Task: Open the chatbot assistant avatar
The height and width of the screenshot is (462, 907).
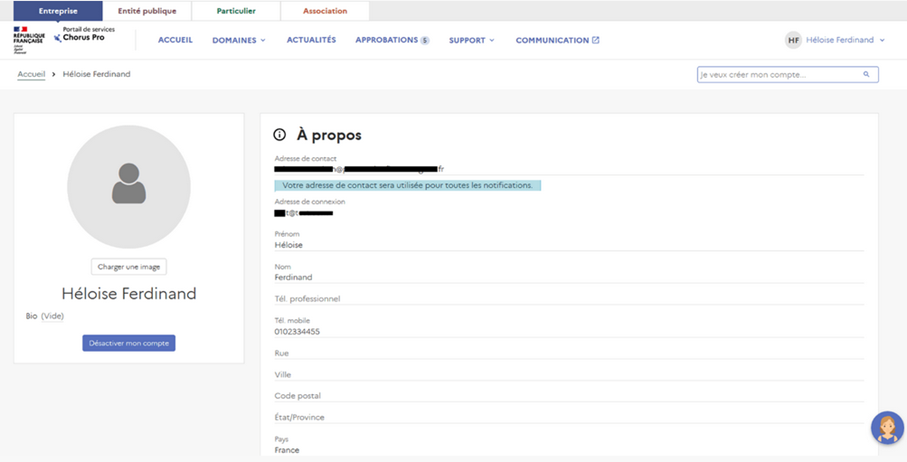Action: tap(886, 427)
